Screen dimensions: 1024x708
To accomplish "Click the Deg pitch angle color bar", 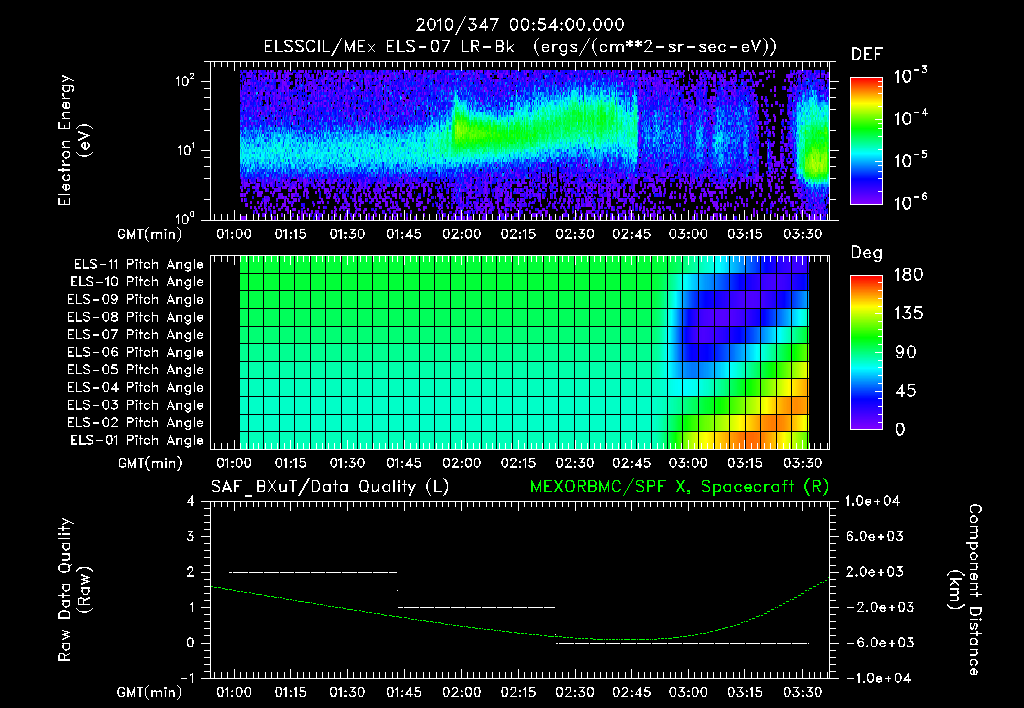I will pos(866,353).
